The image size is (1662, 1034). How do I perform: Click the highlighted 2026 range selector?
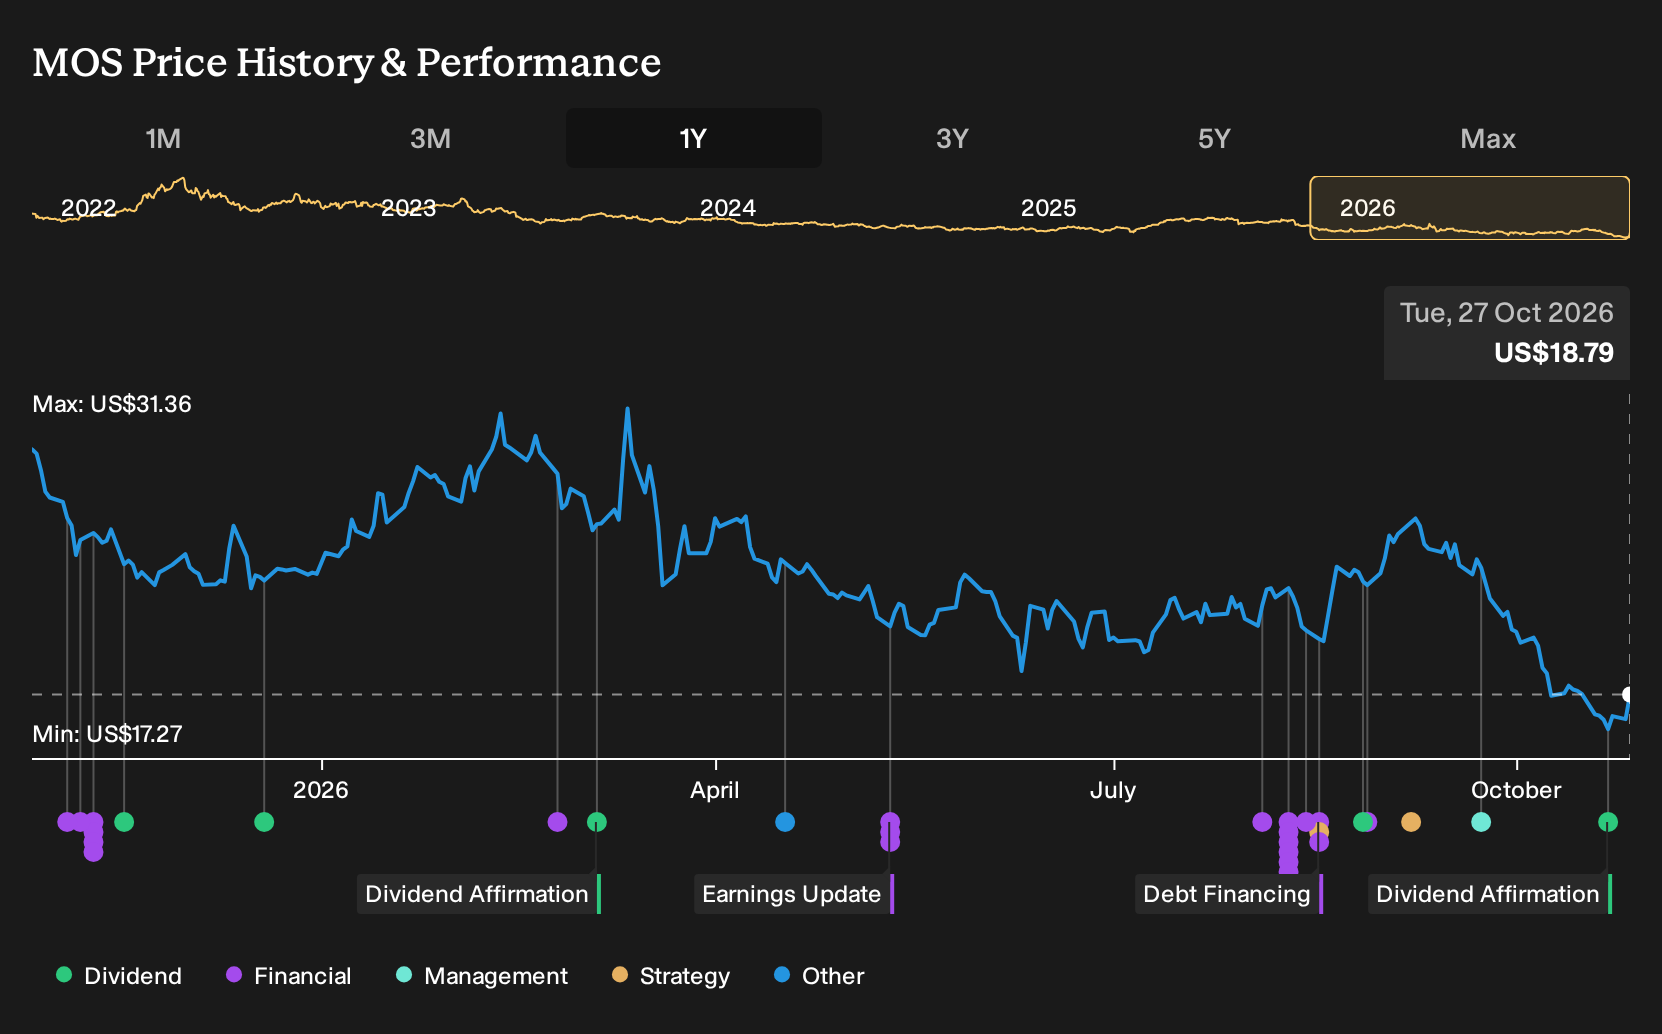[1470, 208]
